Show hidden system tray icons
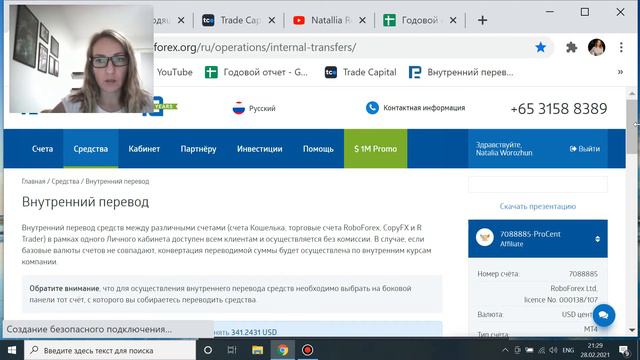The image size is (640, 360). tap(505, 350)
